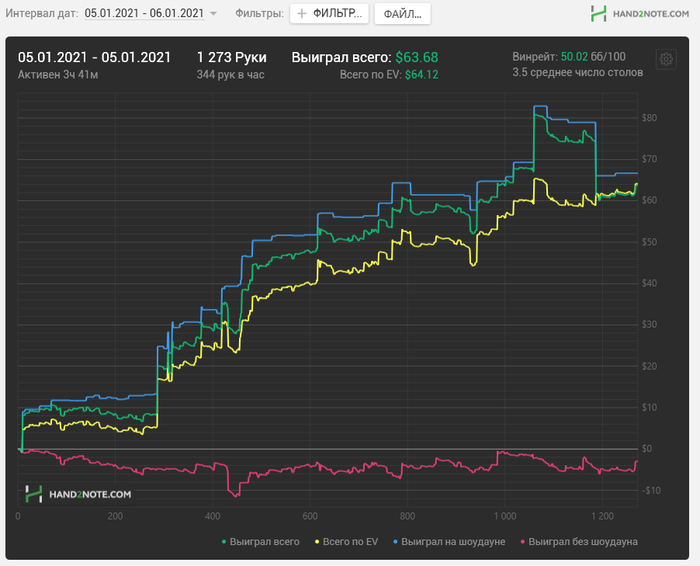Click the yellow legend dot for Всего по EV
Image resolution: width=700 pixels, height=566 pixels.
point(317,542)
